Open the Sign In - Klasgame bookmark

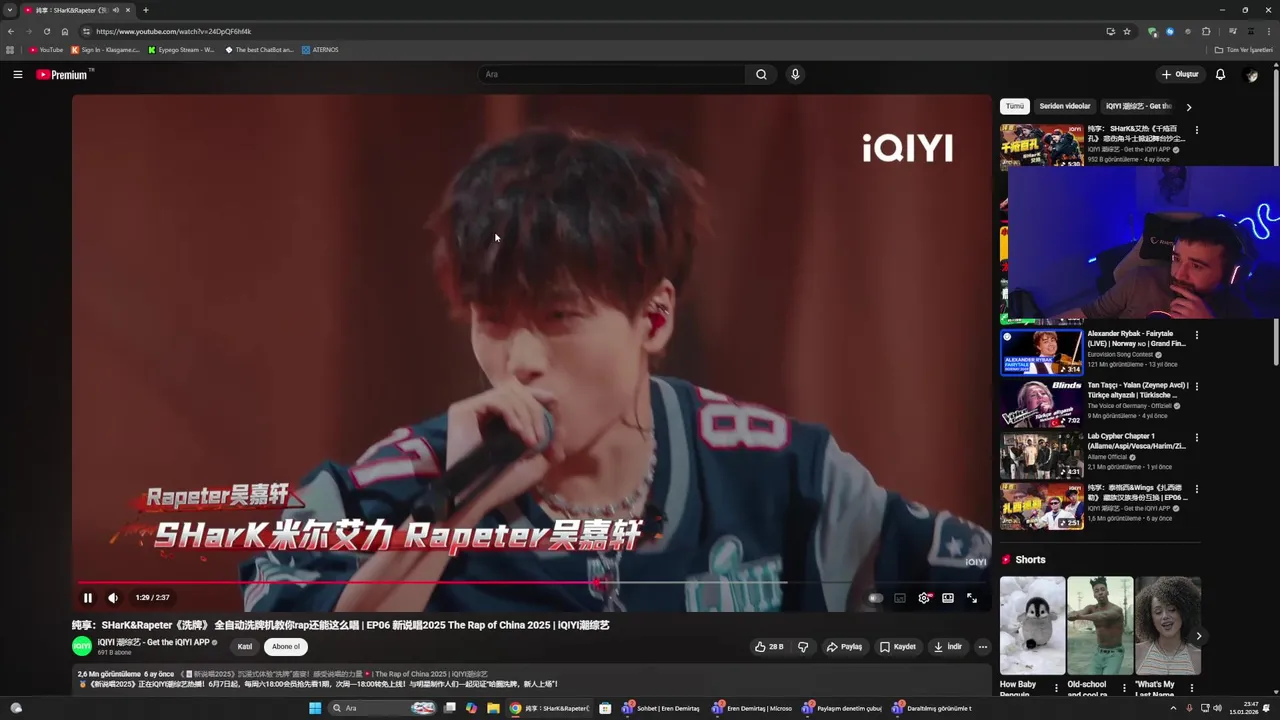point(105,50)
